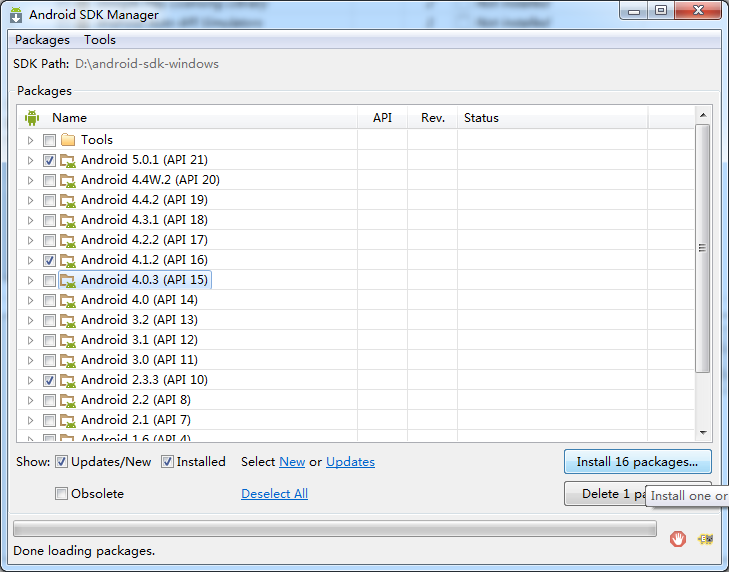The height and width of the screenshot is (572, 729).
Task: Click the Android 4.0.3 (API 15) package icon
Action: (68, 280)
